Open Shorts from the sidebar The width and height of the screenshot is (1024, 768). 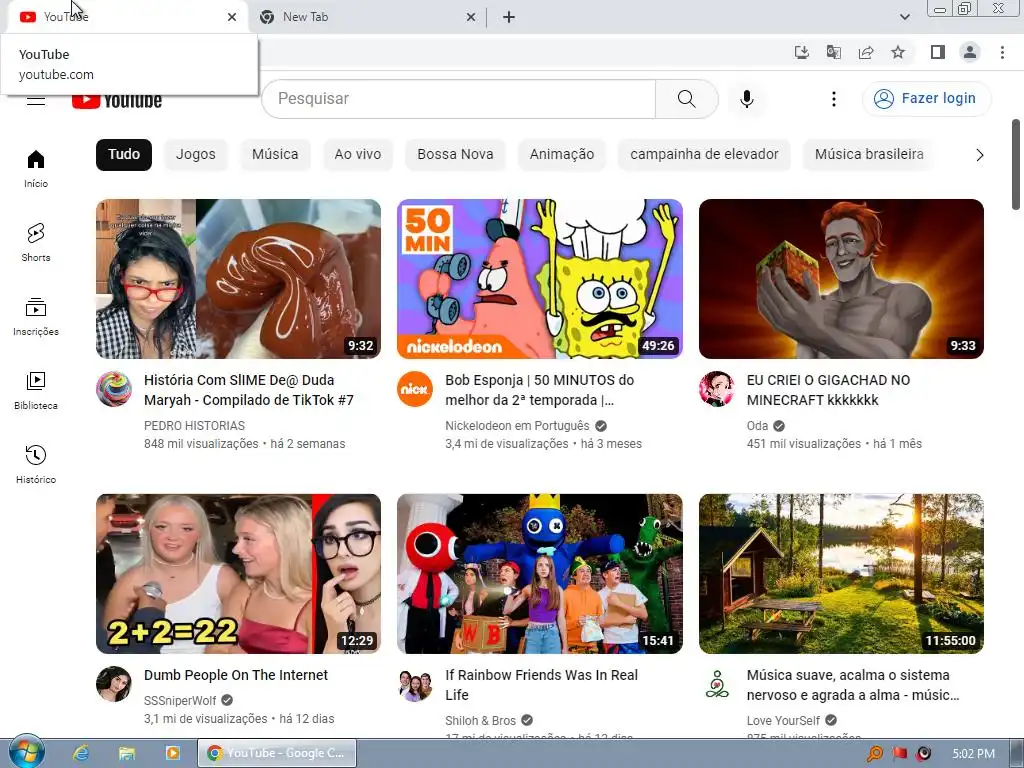[36, 242]
